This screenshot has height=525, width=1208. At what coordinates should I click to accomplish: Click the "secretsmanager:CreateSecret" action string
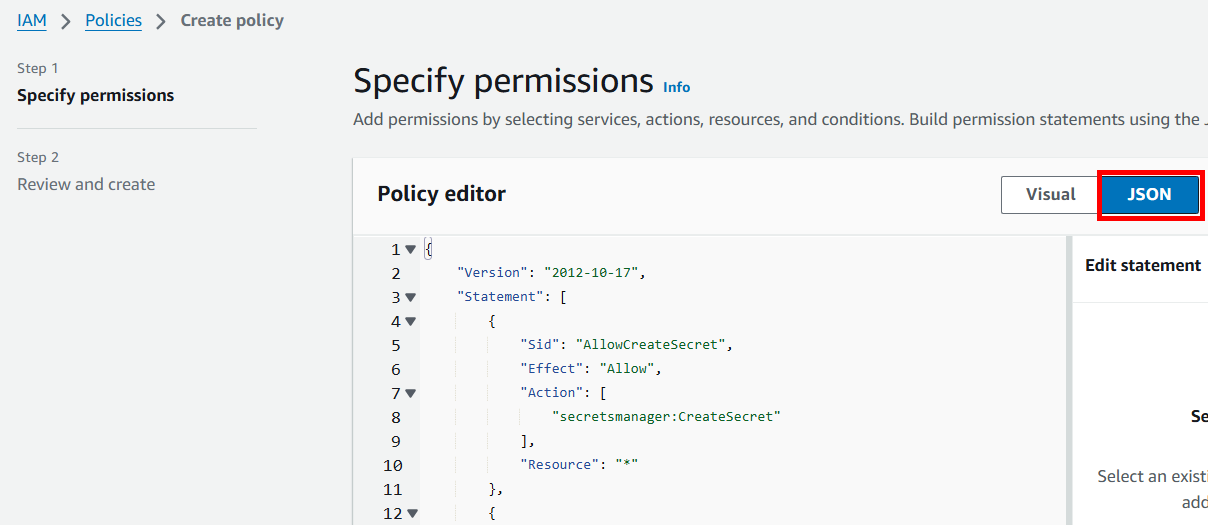pos(666,417)
